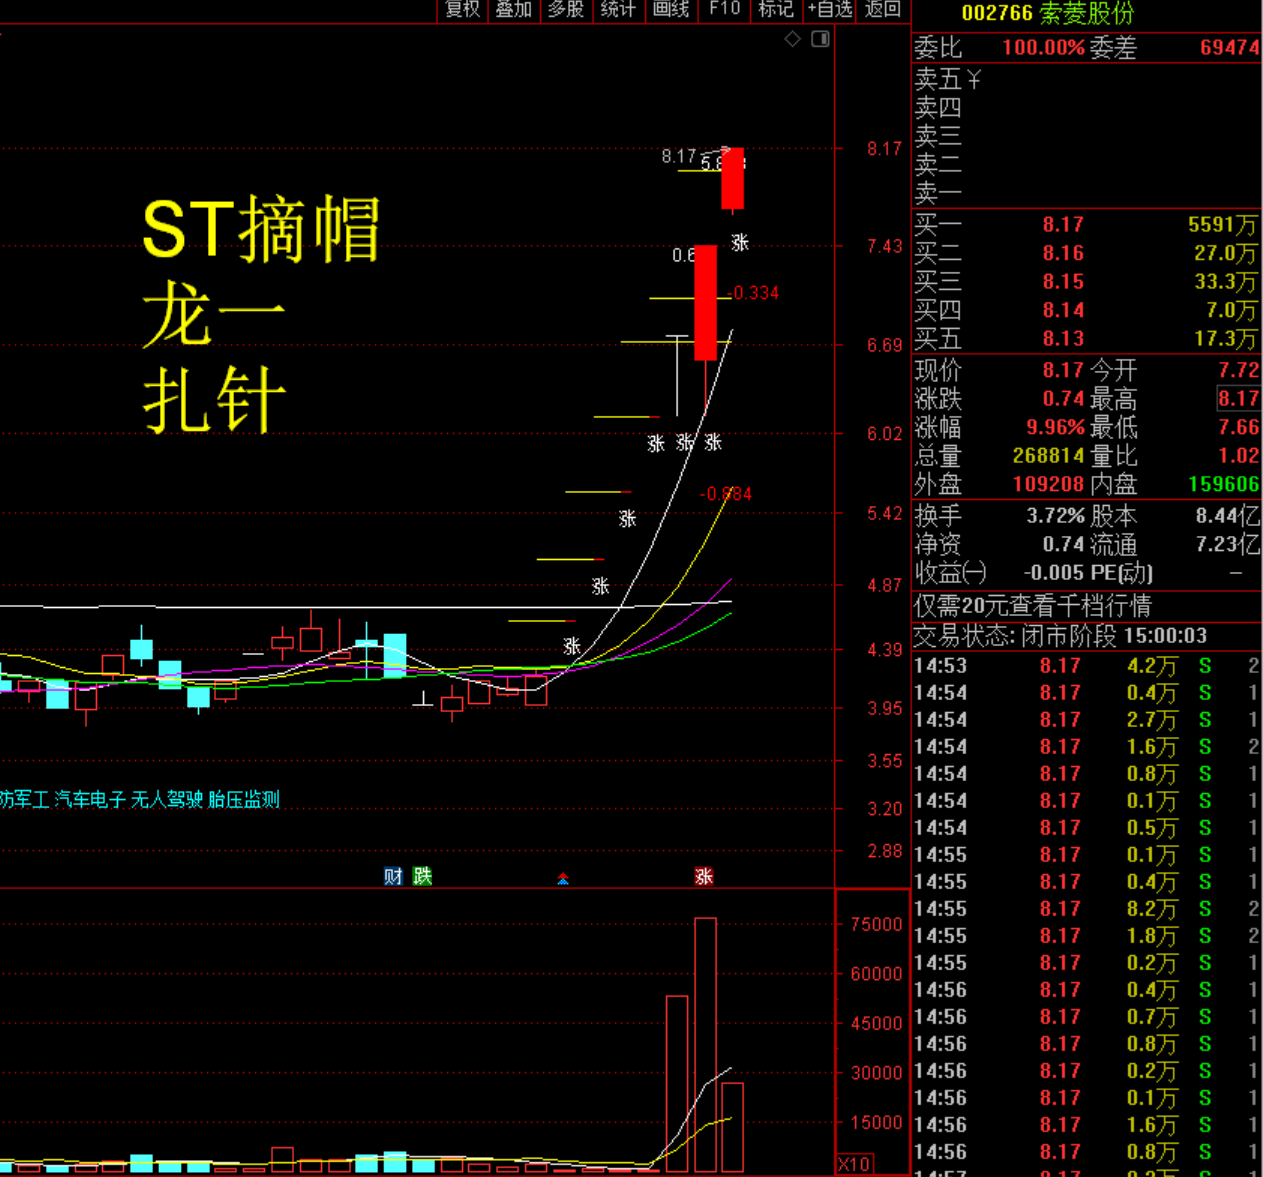This screenshot has height=1177, width=1263.
Task: Click the green 跌 marker icon
Action: [x=423, y=876]
